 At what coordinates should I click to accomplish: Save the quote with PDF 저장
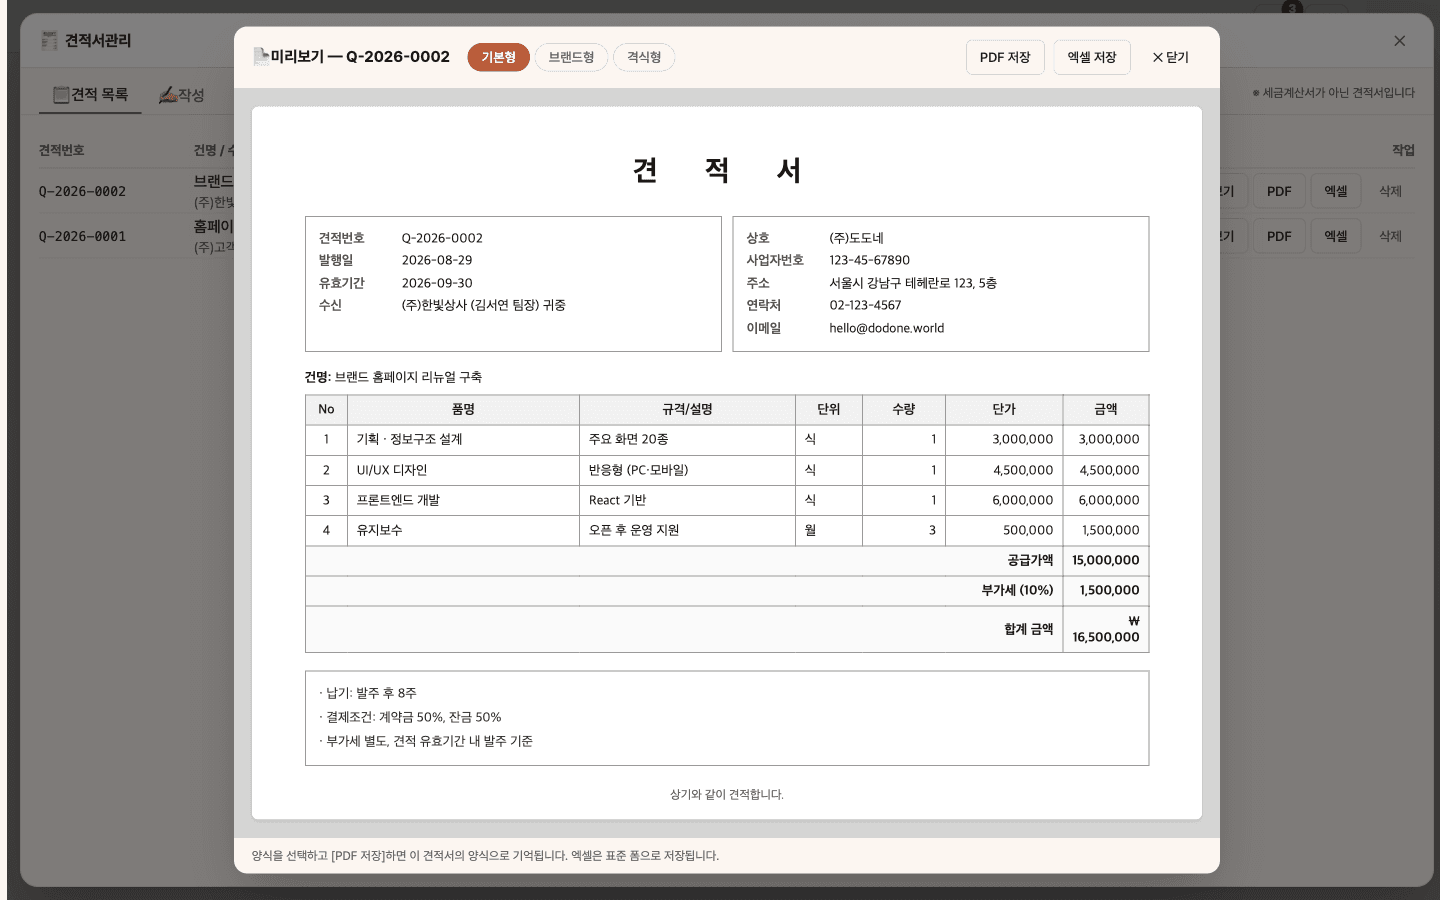tap(1005, 57)
